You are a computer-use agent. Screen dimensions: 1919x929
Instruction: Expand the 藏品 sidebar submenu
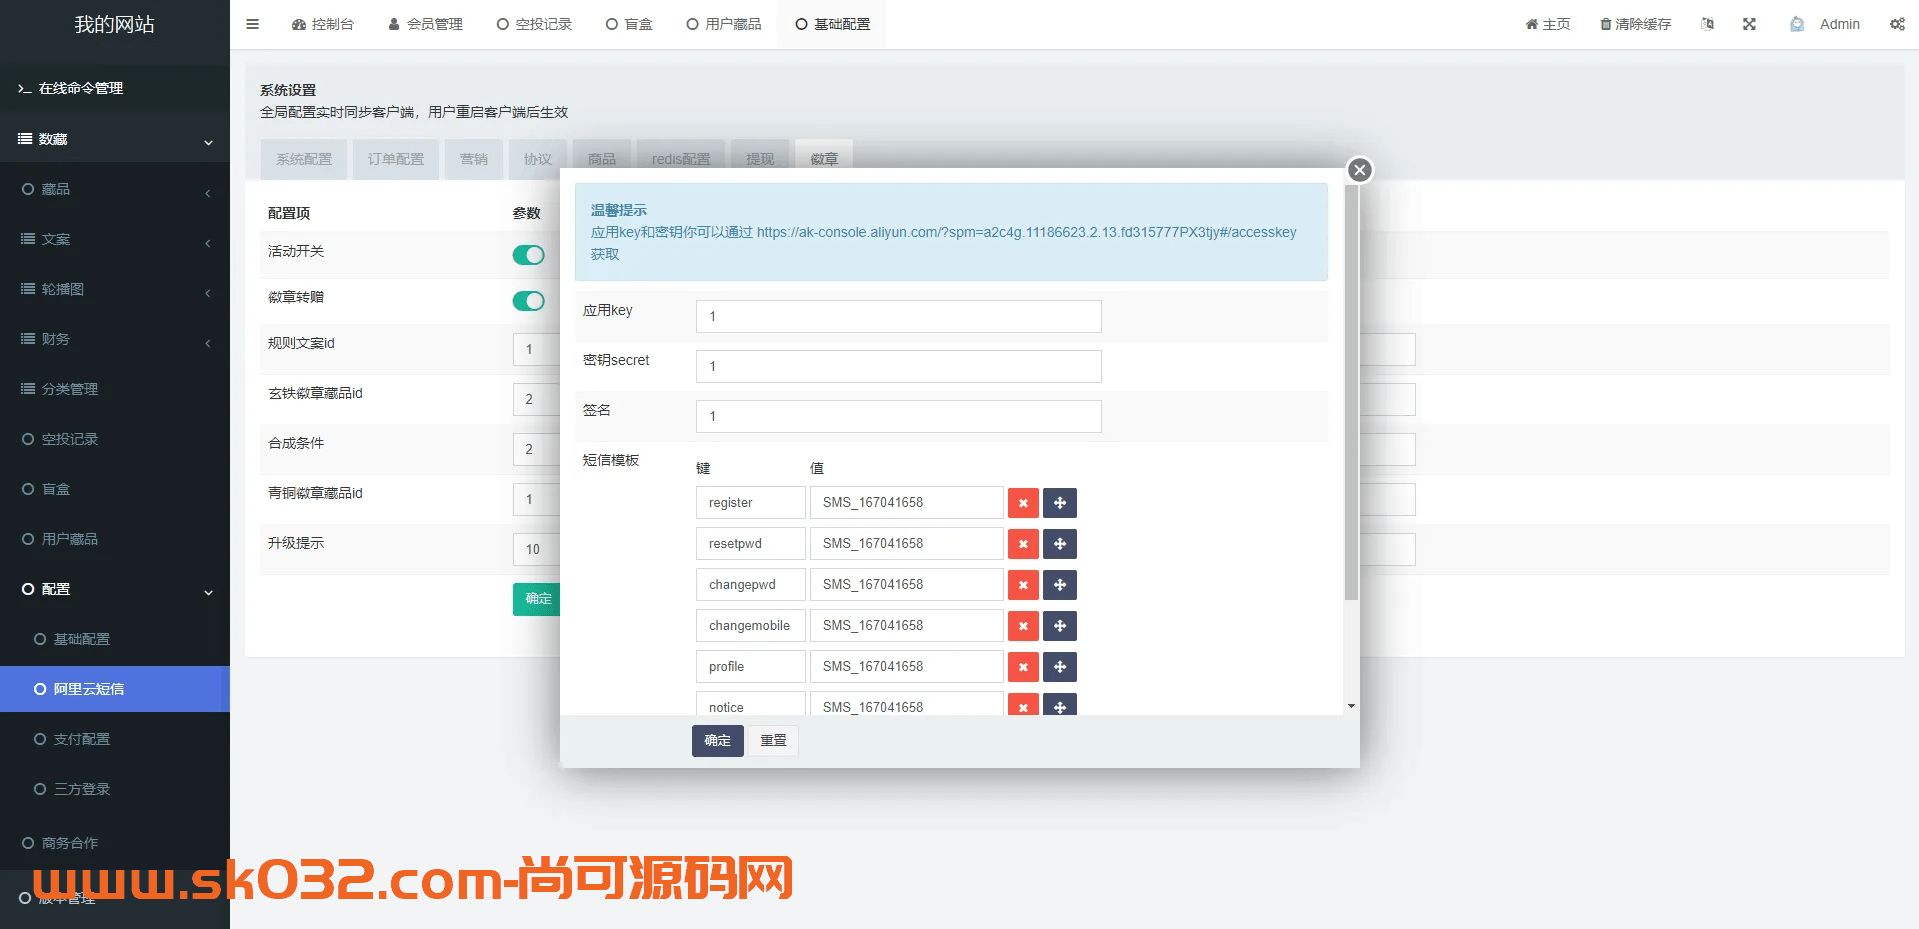pos(115,189)
